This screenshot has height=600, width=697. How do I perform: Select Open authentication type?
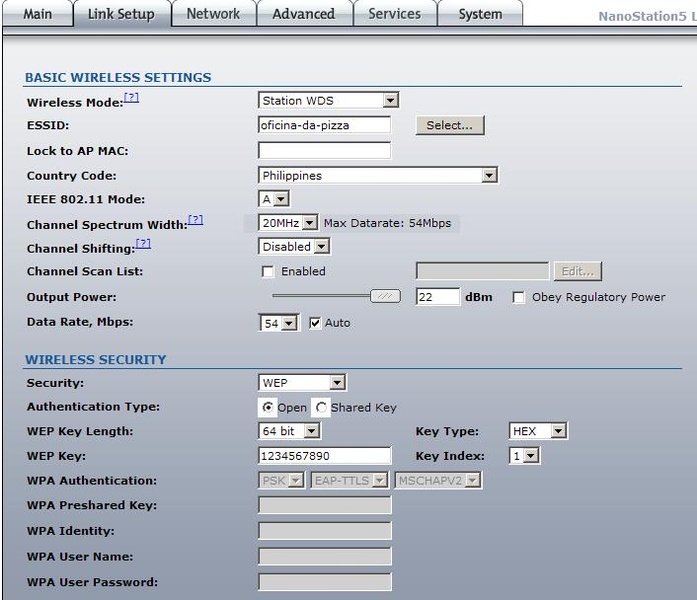click(268, 407)
